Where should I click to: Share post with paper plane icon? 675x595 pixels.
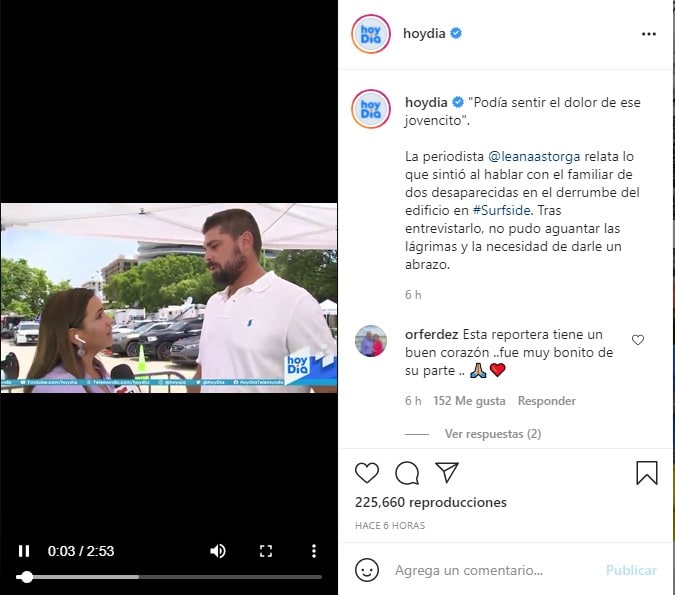[x=447, y=472]
